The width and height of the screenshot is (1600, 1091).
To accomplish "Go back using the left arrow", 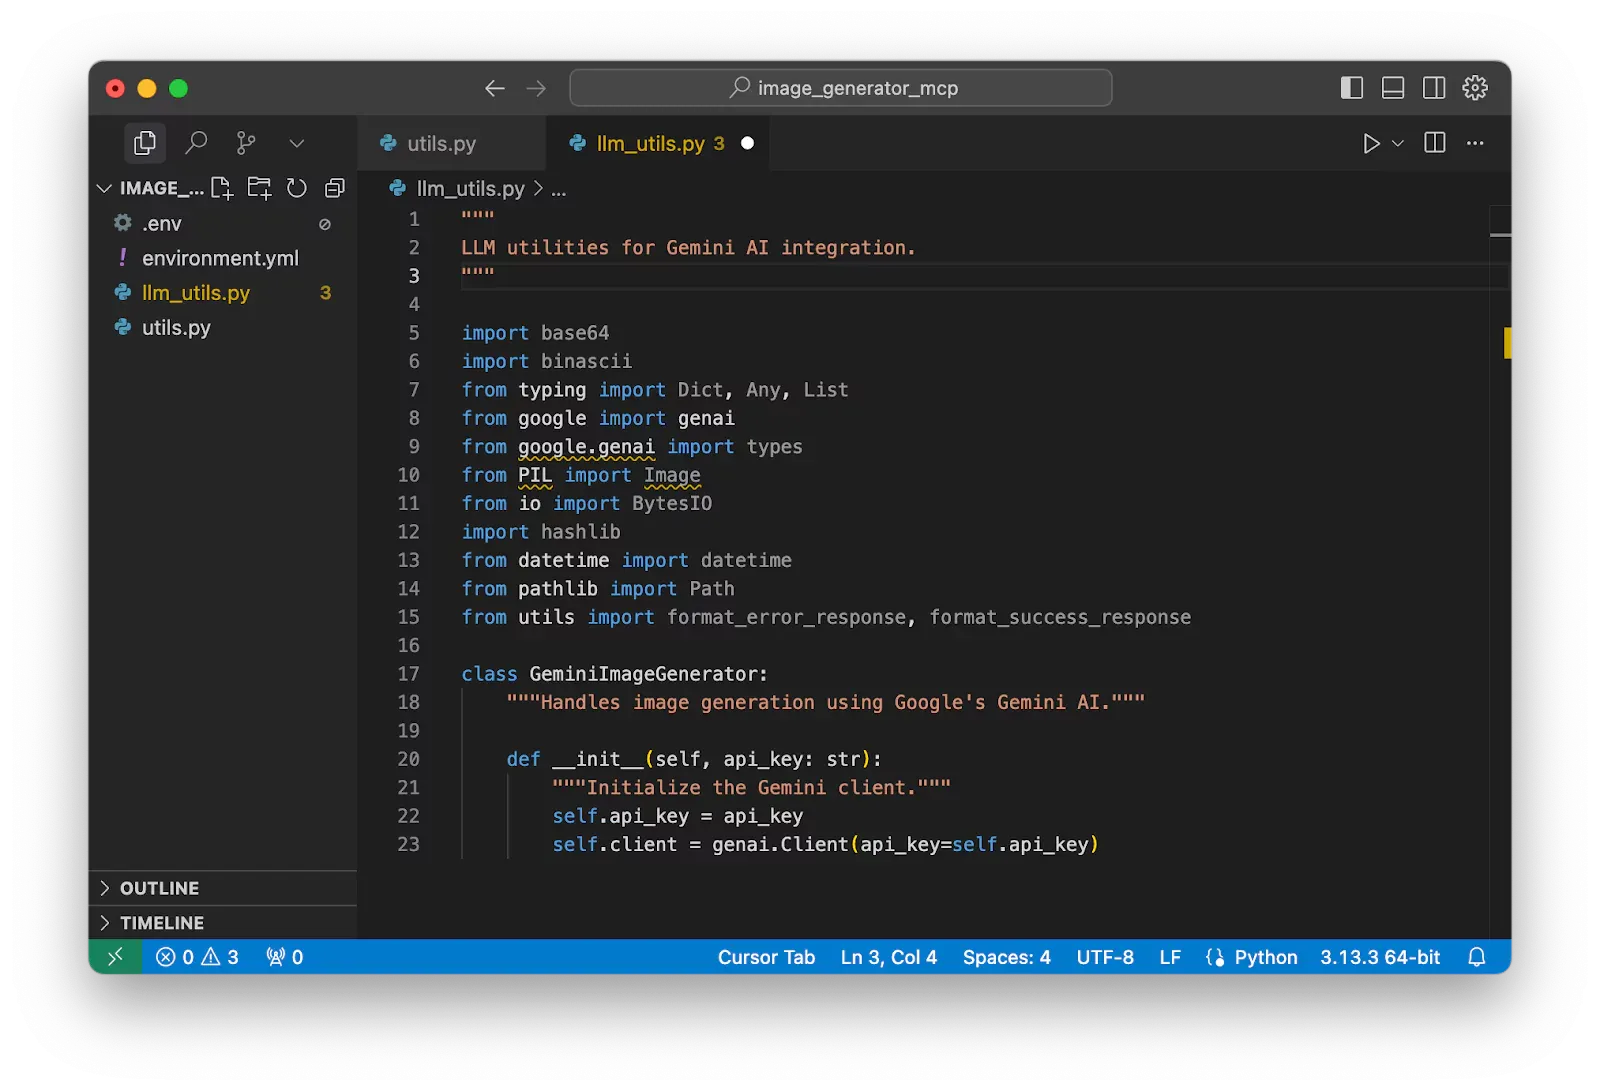I will (494, 88).
